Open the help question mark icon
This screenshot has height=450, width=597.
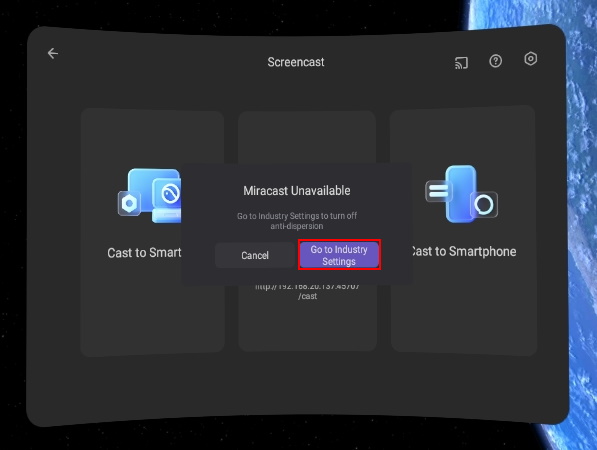click(495, 61)
